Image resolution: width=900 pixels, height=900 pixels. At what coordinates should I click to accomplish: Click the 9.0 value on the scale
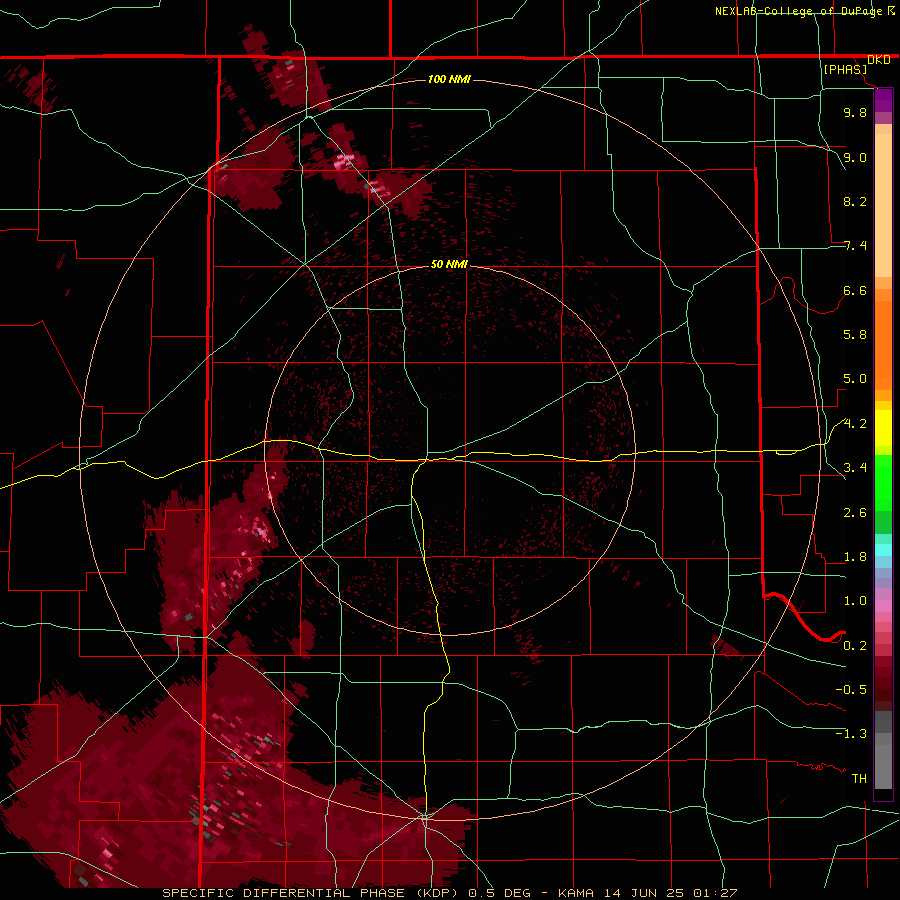tap(855, 157)
